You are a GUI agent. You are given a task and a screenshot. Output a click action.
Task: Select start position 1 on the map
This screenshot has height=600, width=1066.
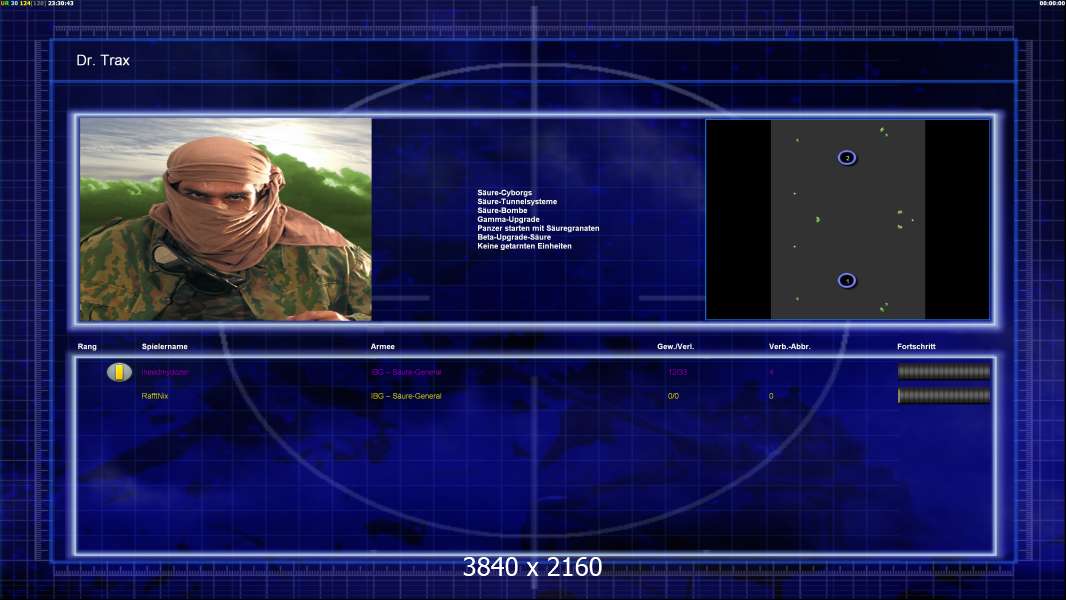pos(846,280)
